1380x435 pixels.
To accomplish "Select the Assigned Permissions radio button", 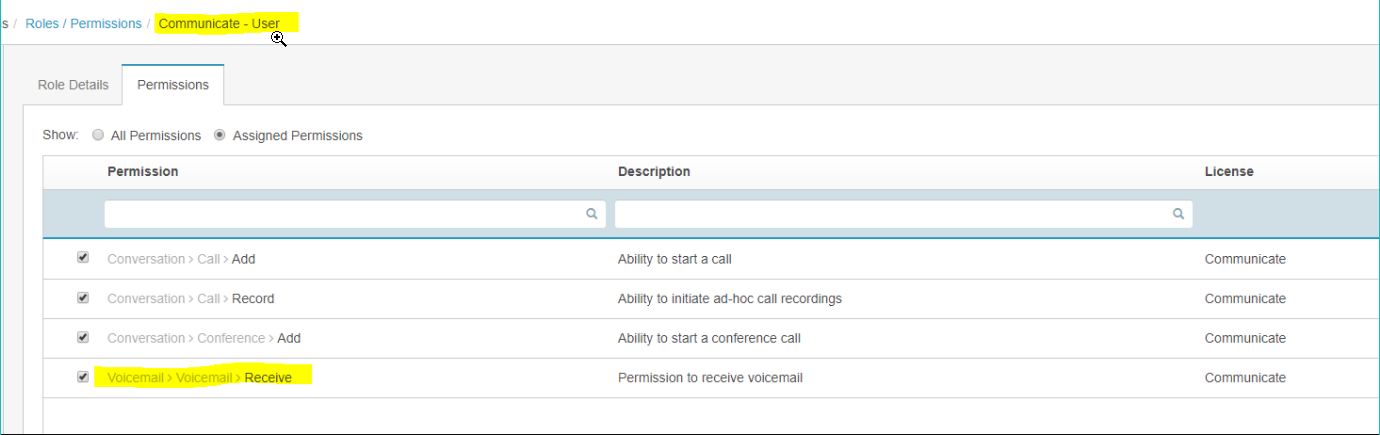I will 220,135.
